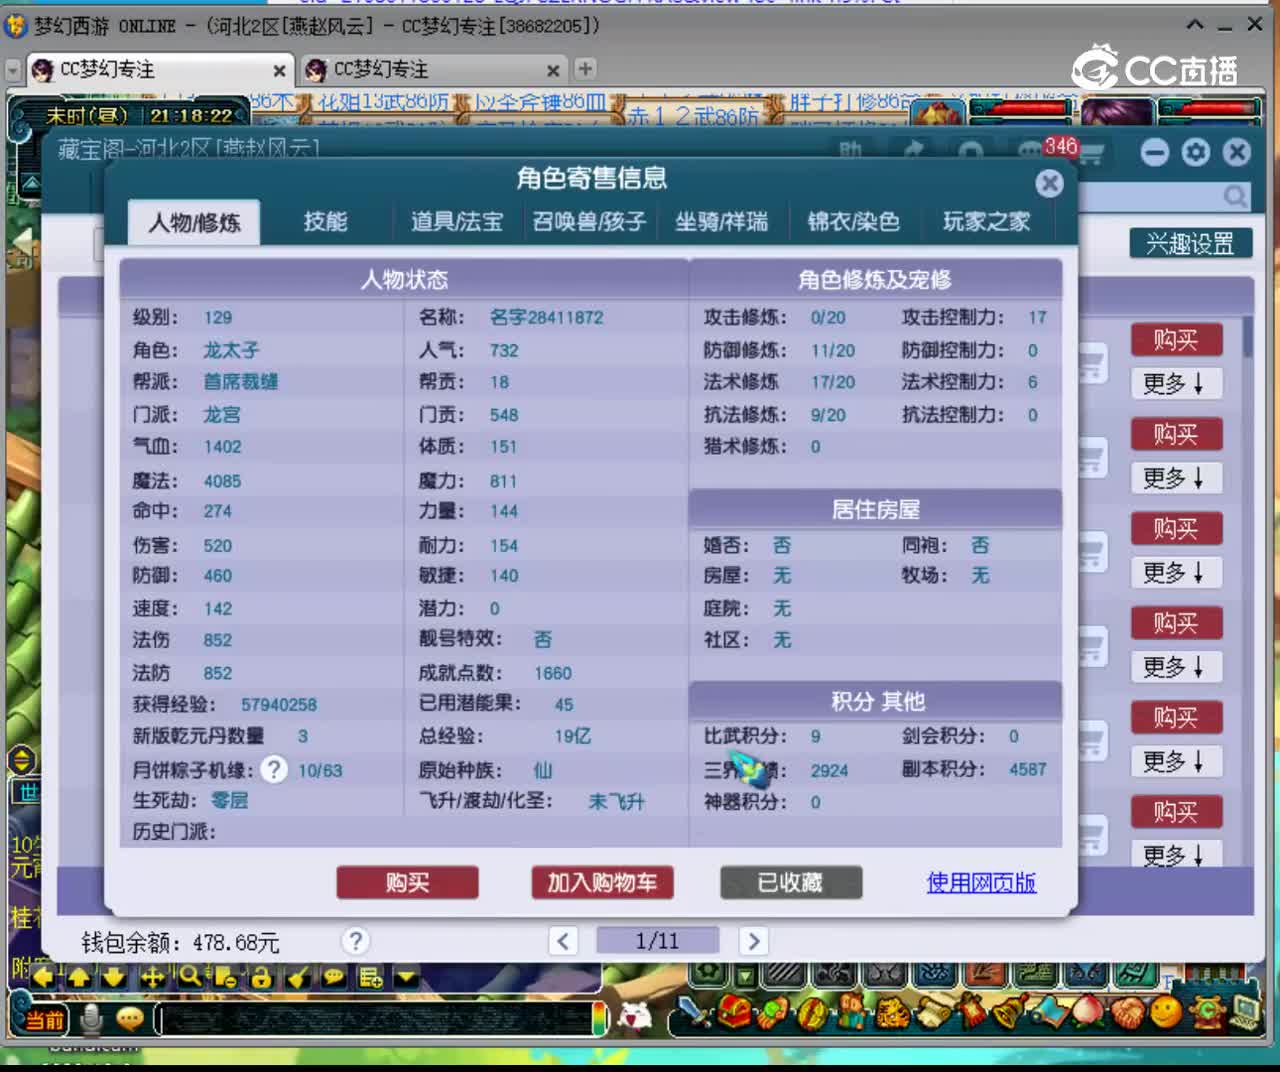Click the yellow magnifier in chat toolbar

point(189,976)
